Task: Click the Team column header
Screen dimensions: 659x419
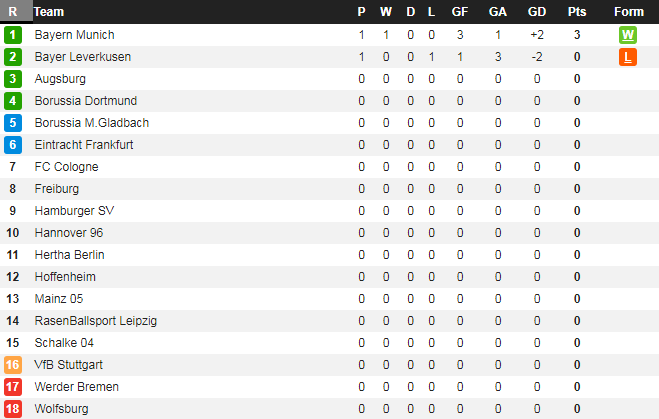Action: (49, 12)
